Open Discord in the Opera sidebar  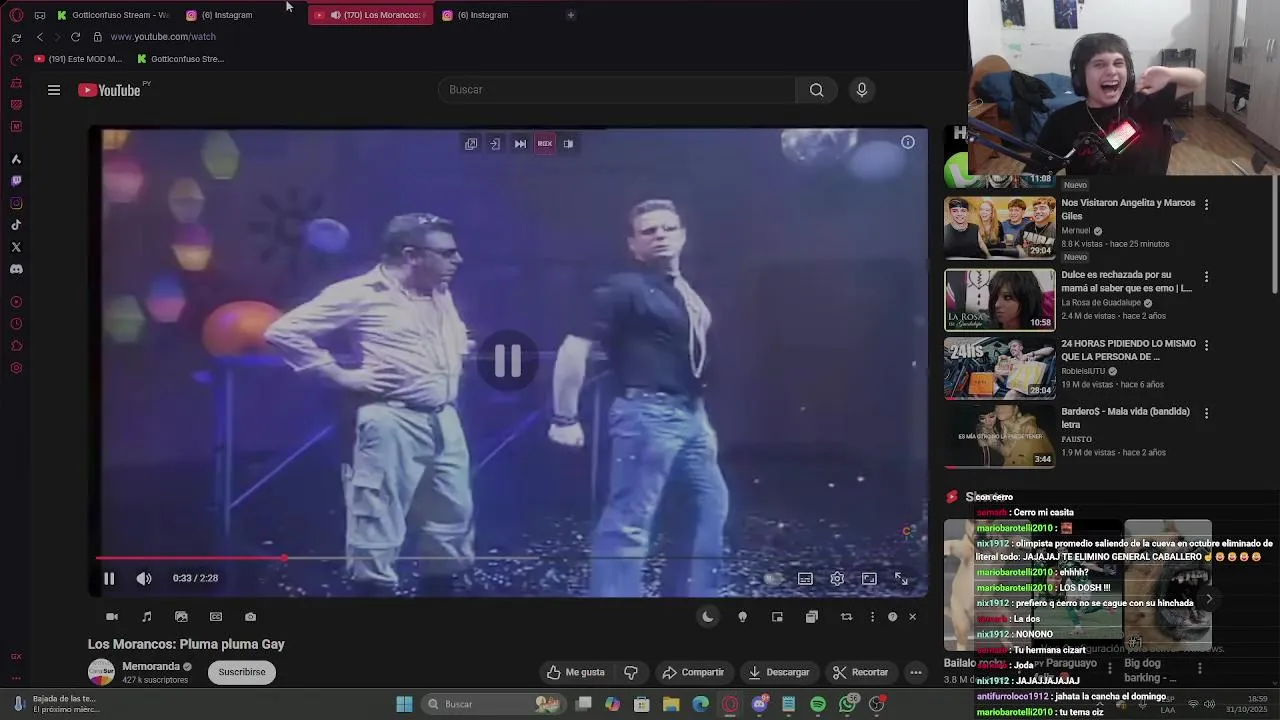[16, 269]
